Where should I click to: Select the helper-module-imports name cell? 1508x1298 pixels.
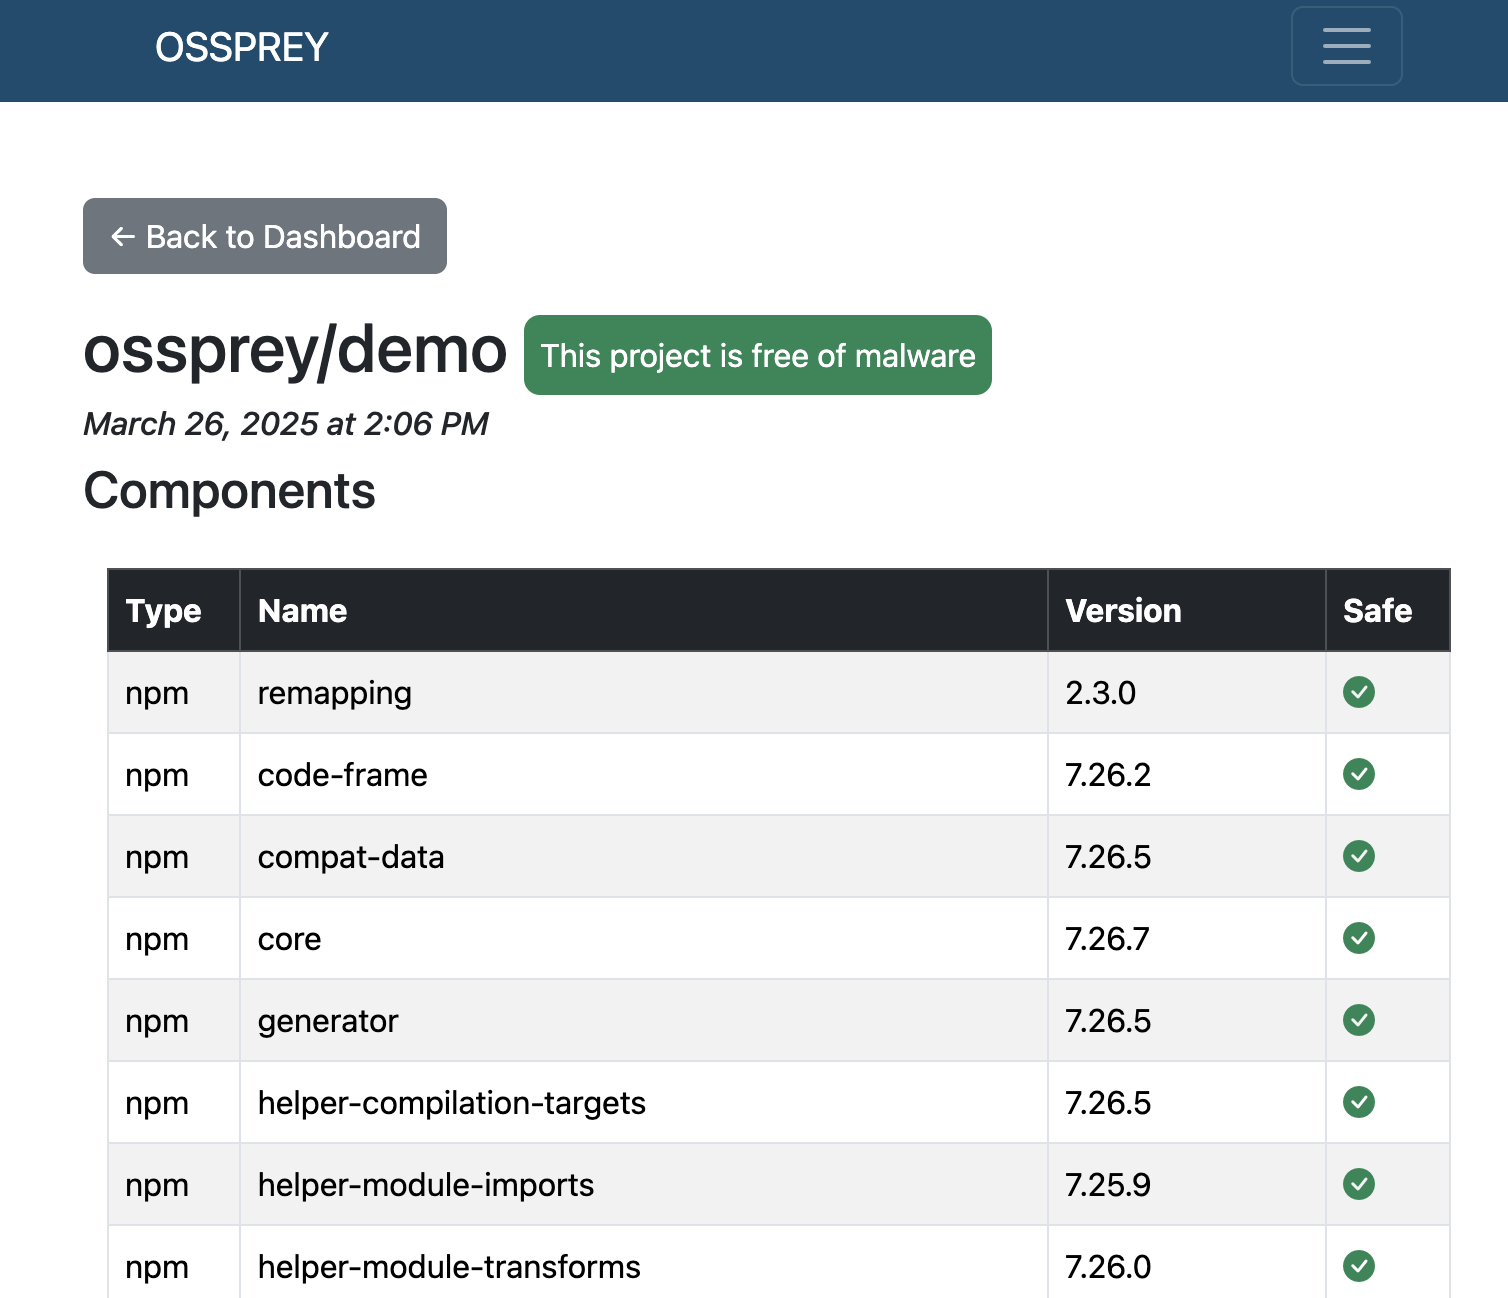(644, 1185)
